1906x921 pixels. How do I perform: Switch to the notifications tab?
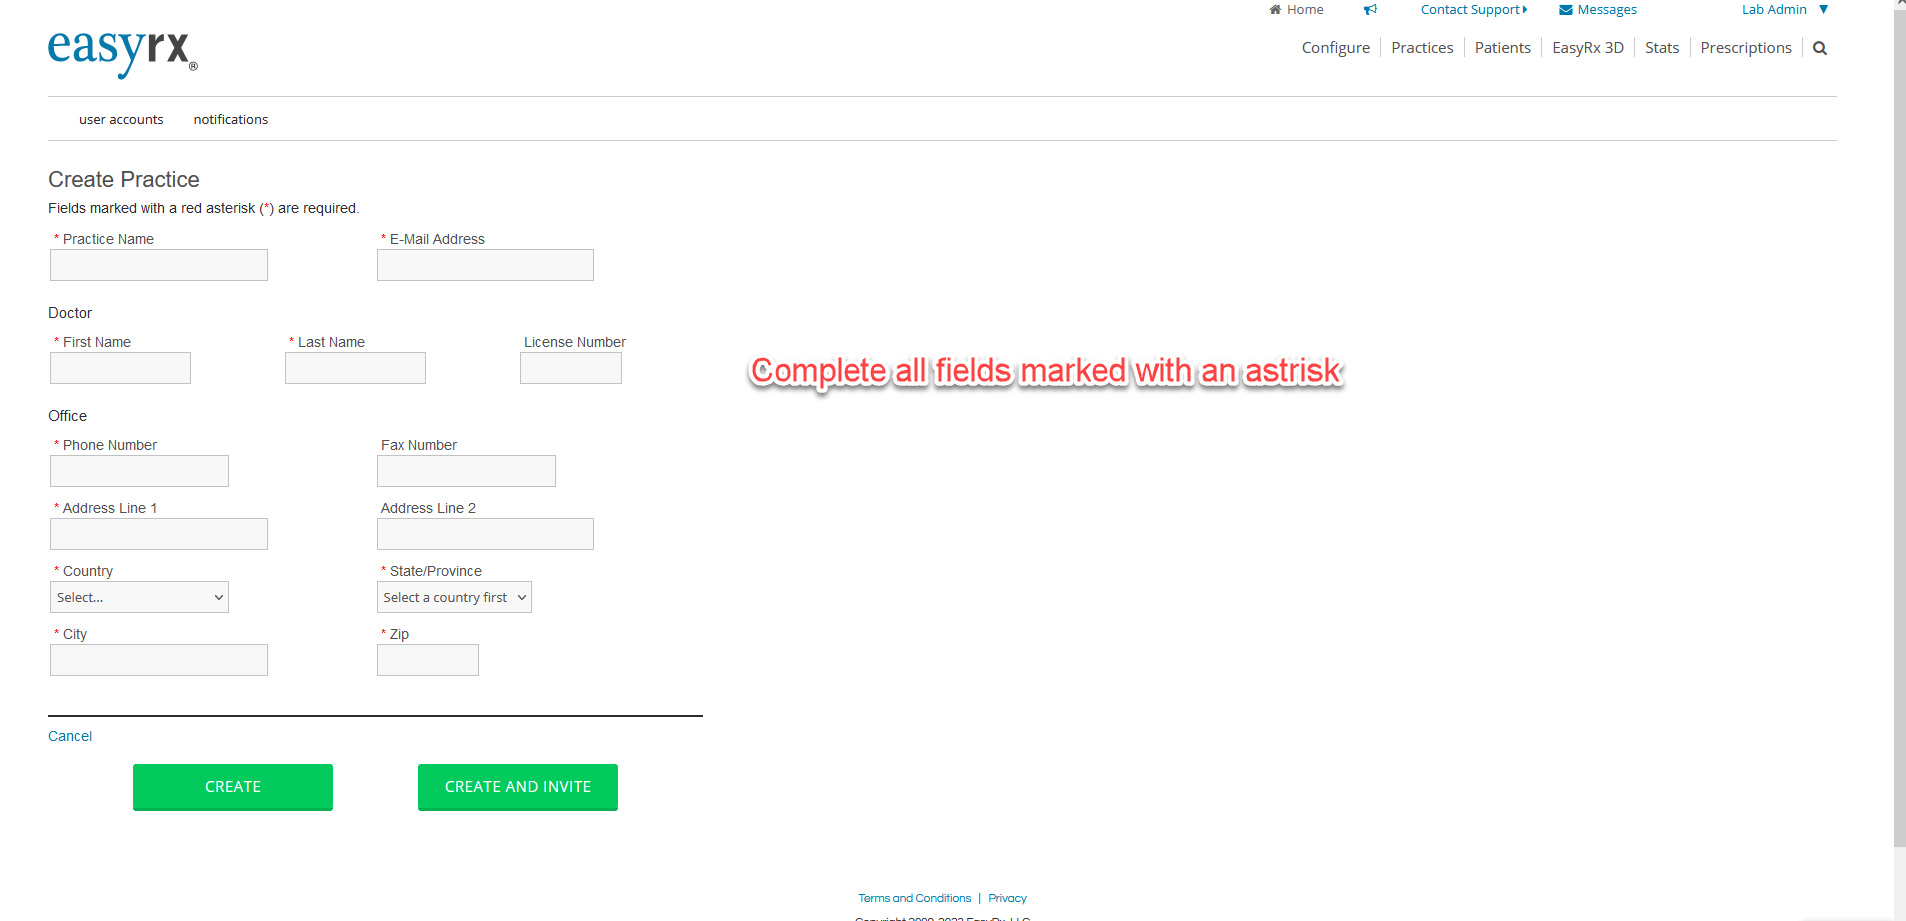tap(231, 119)
